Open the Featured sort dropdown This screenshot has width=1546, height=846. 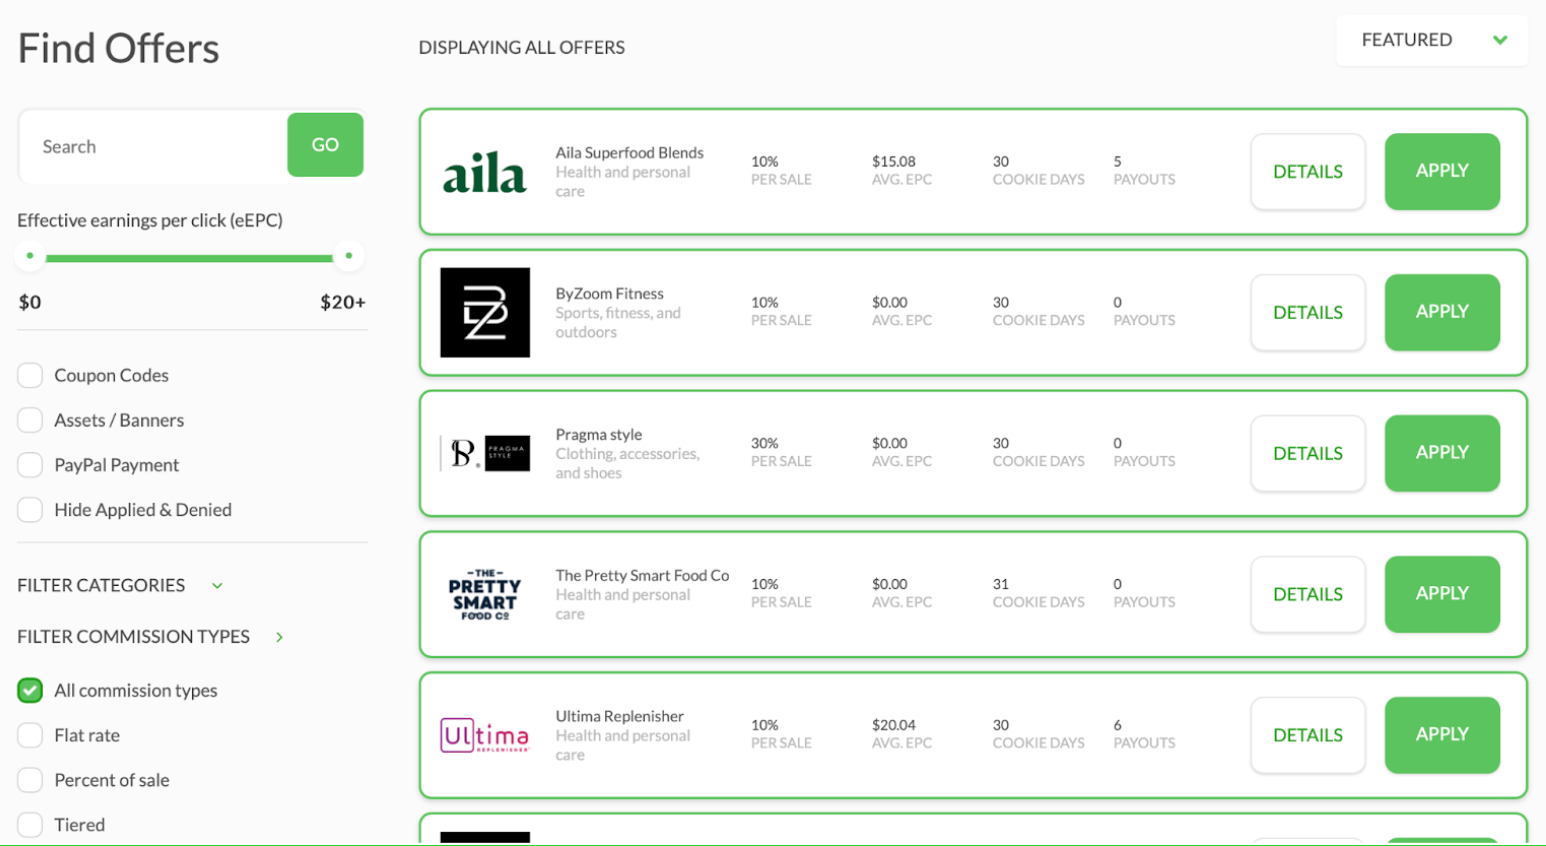coord(1431,40)
